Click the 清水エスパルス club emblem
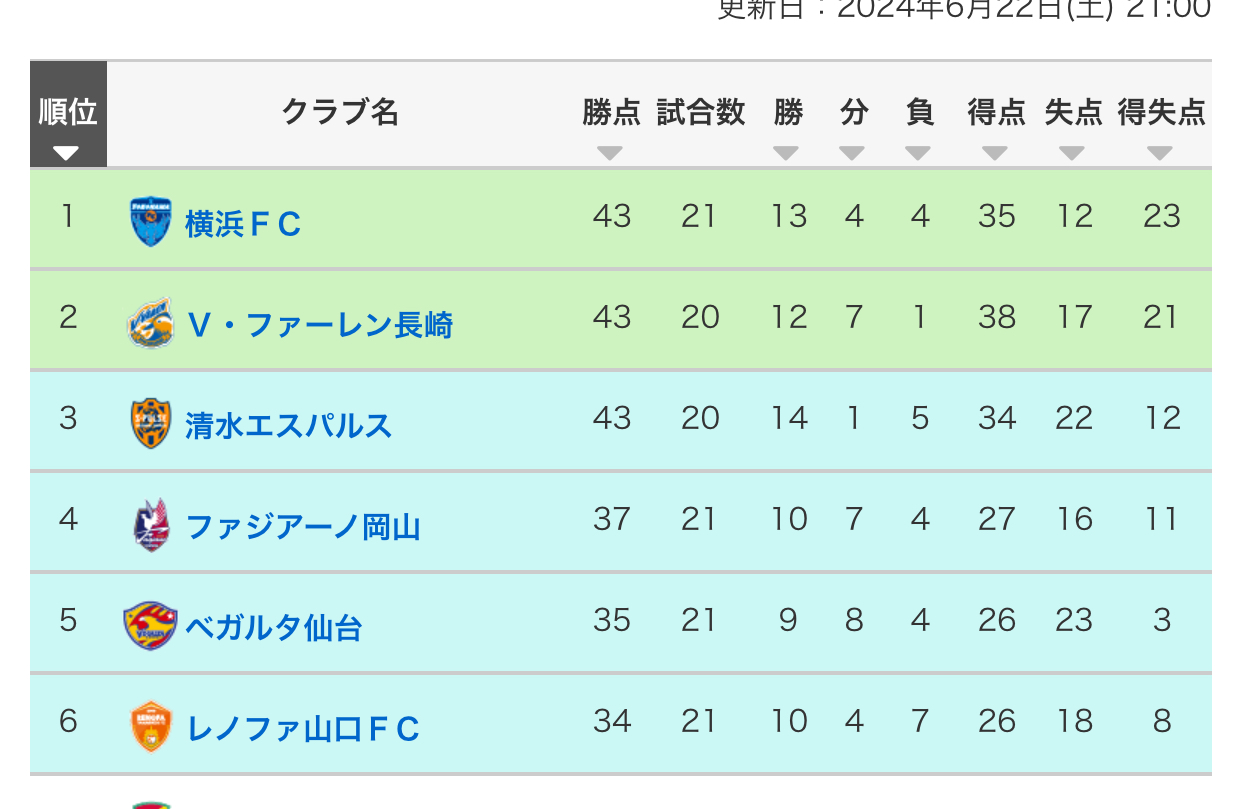This screenshot has width=1242, height=809. (x=151, y=424)
